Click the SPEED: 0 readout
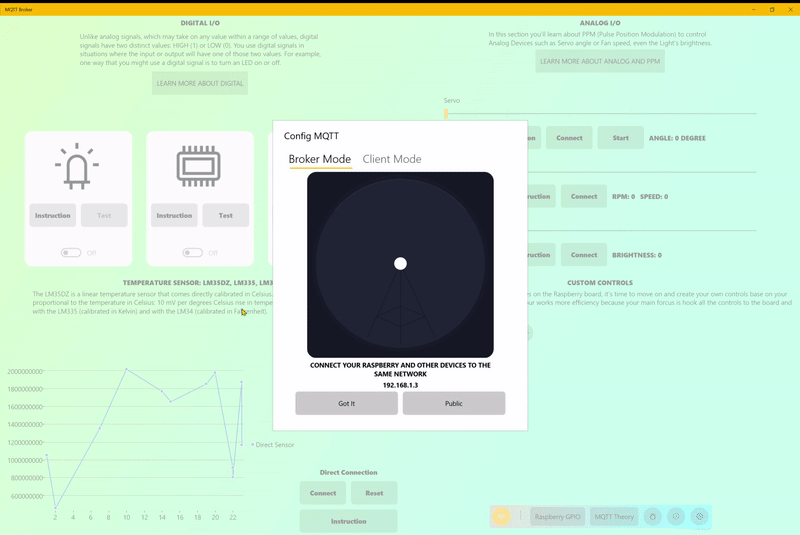800x535 pixels. (654, 196)
